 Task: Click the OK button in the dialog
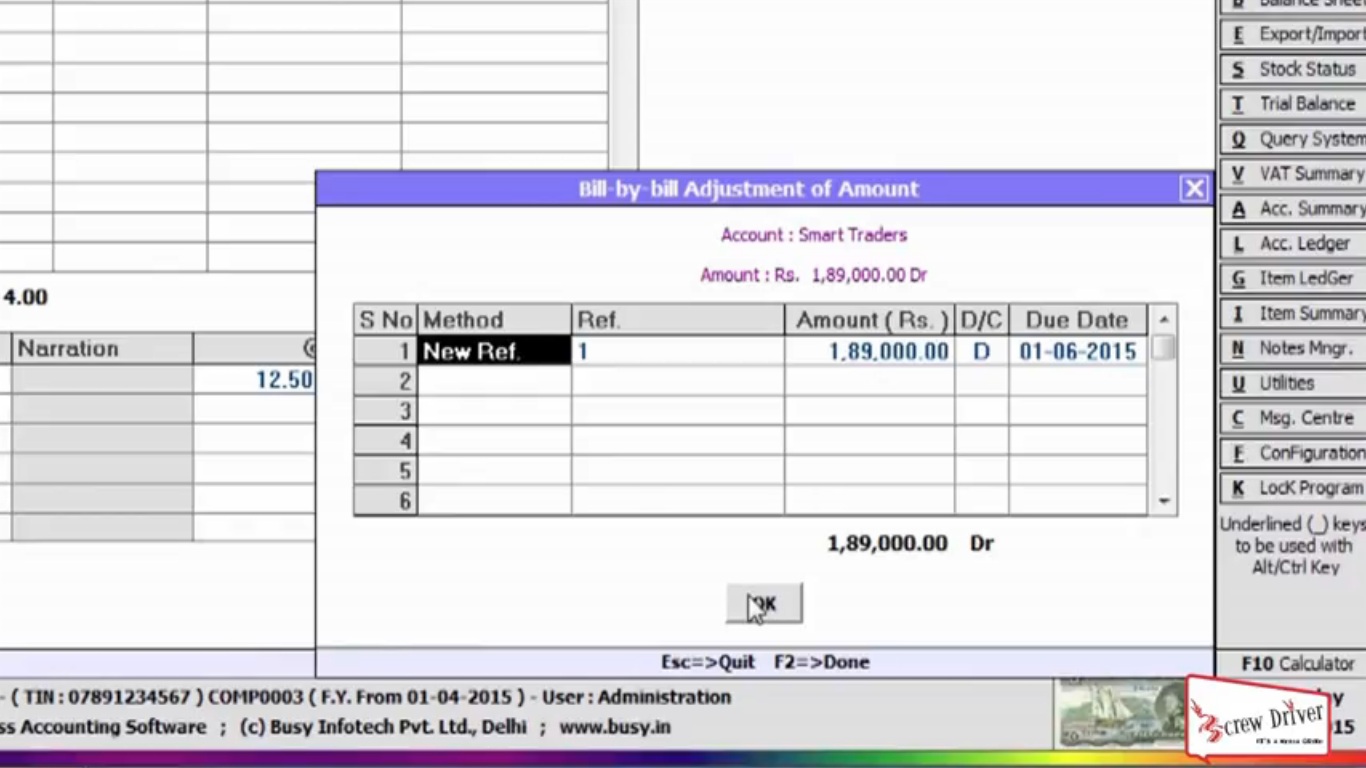coord(764,604)
